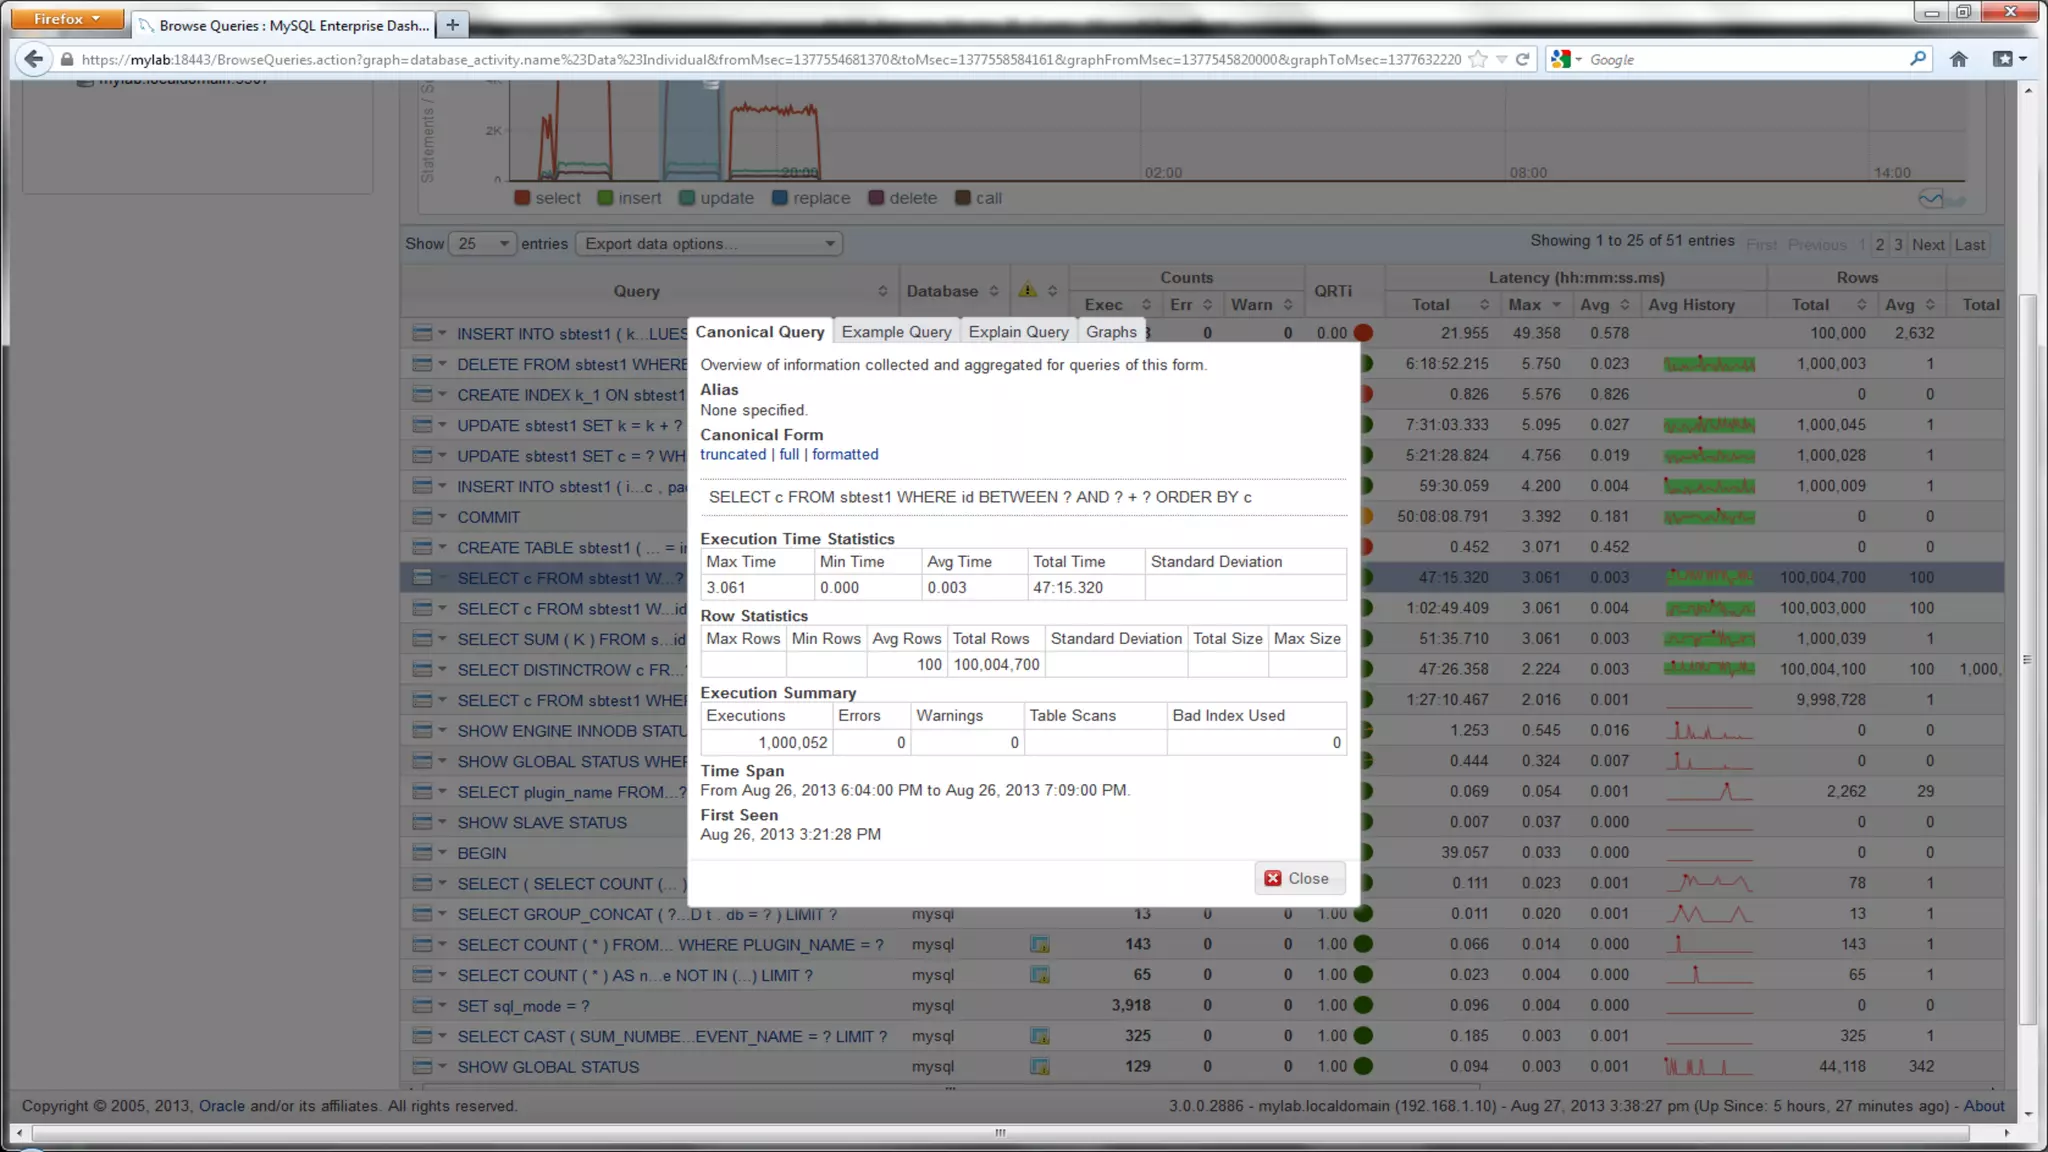This screenshot has height=1152, width=2048.
Task: Click warning triangle column header icon
Action: [1027, 291]
